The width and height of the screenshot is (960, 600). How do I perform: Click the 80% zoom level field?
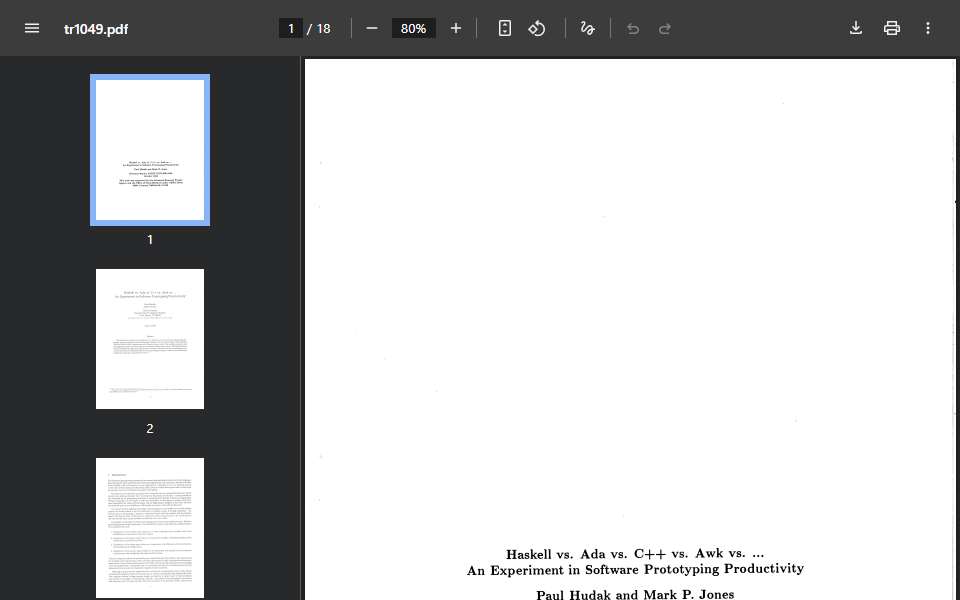[413, 28]
